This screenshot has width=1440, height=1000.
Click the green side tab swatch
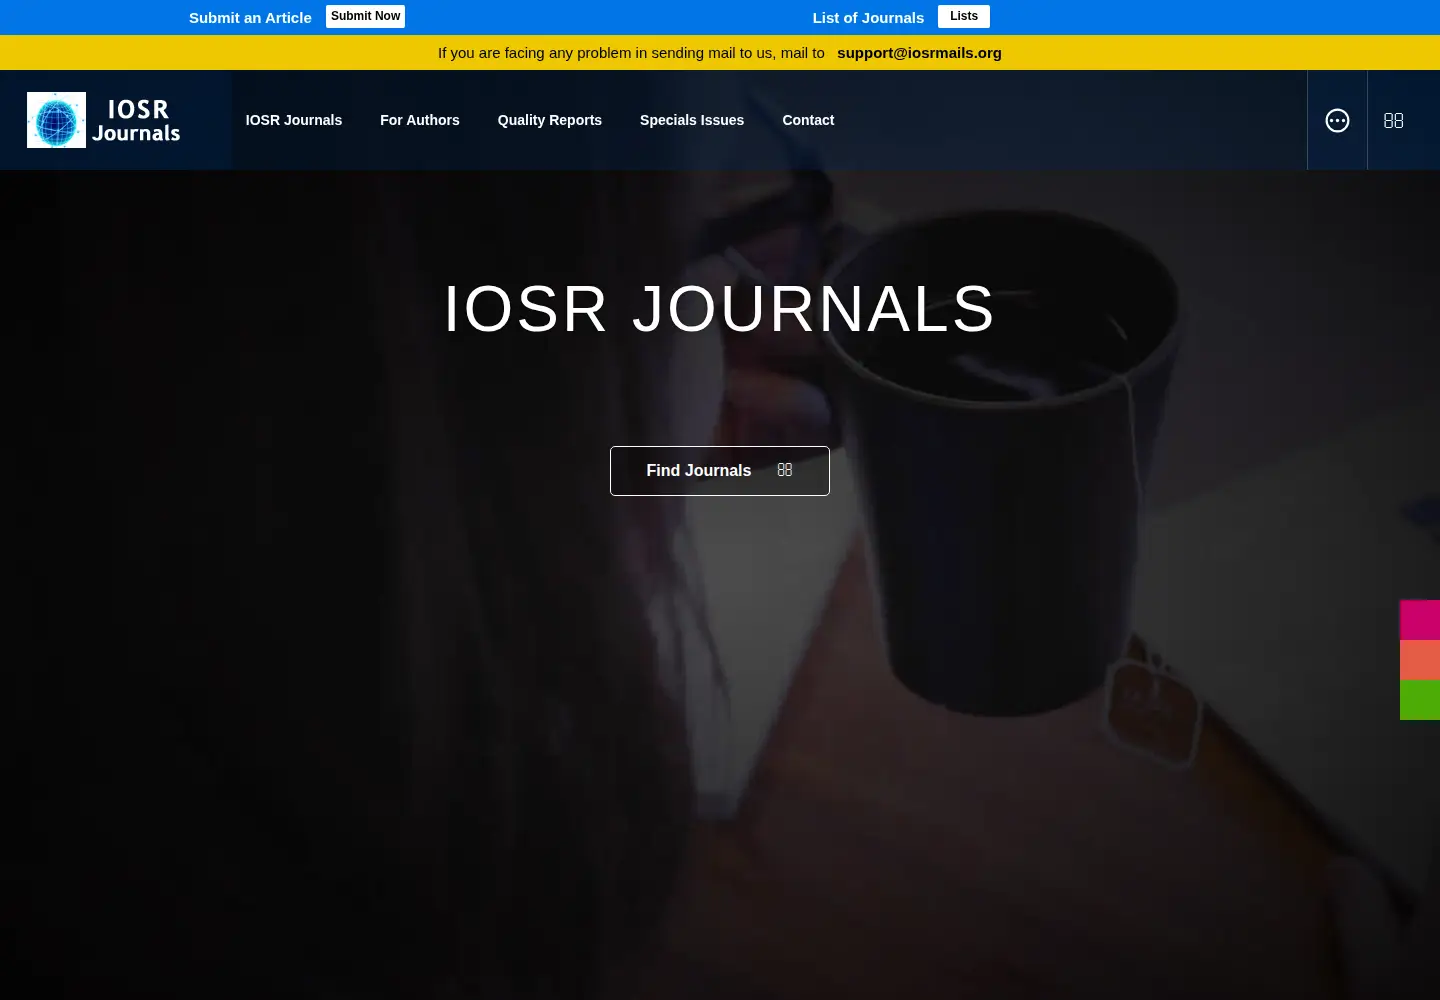[x=1420, y=700]
